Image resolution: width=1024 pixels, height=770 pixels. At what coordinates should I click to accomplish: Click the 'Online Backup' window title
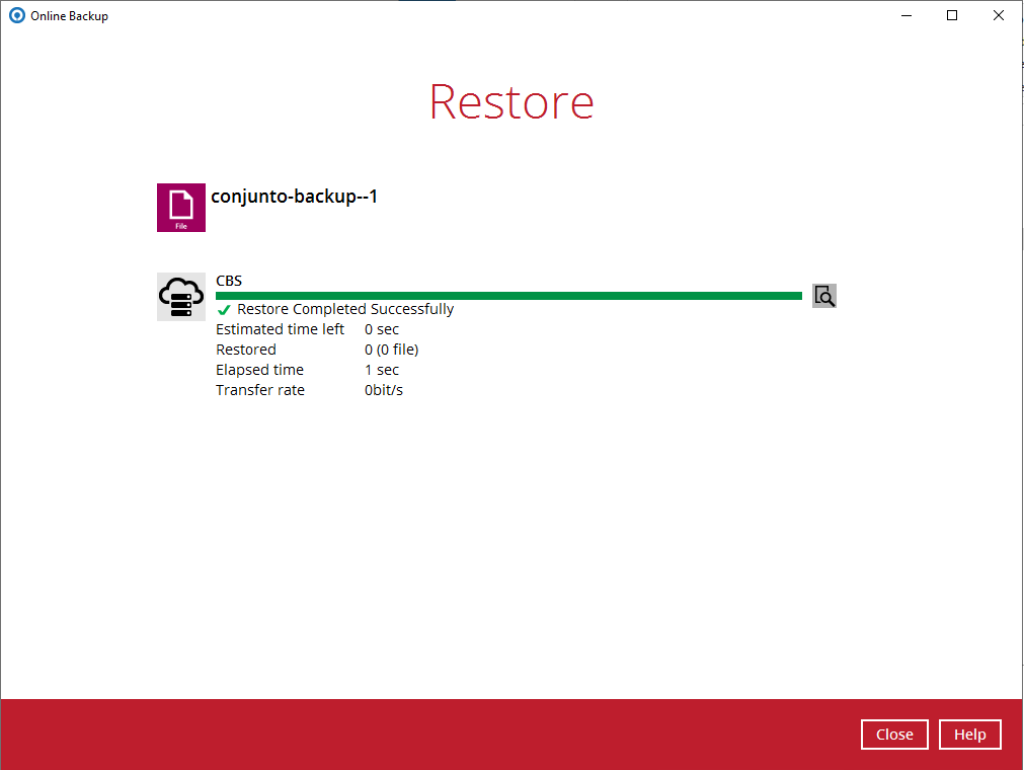coord(69,16)
